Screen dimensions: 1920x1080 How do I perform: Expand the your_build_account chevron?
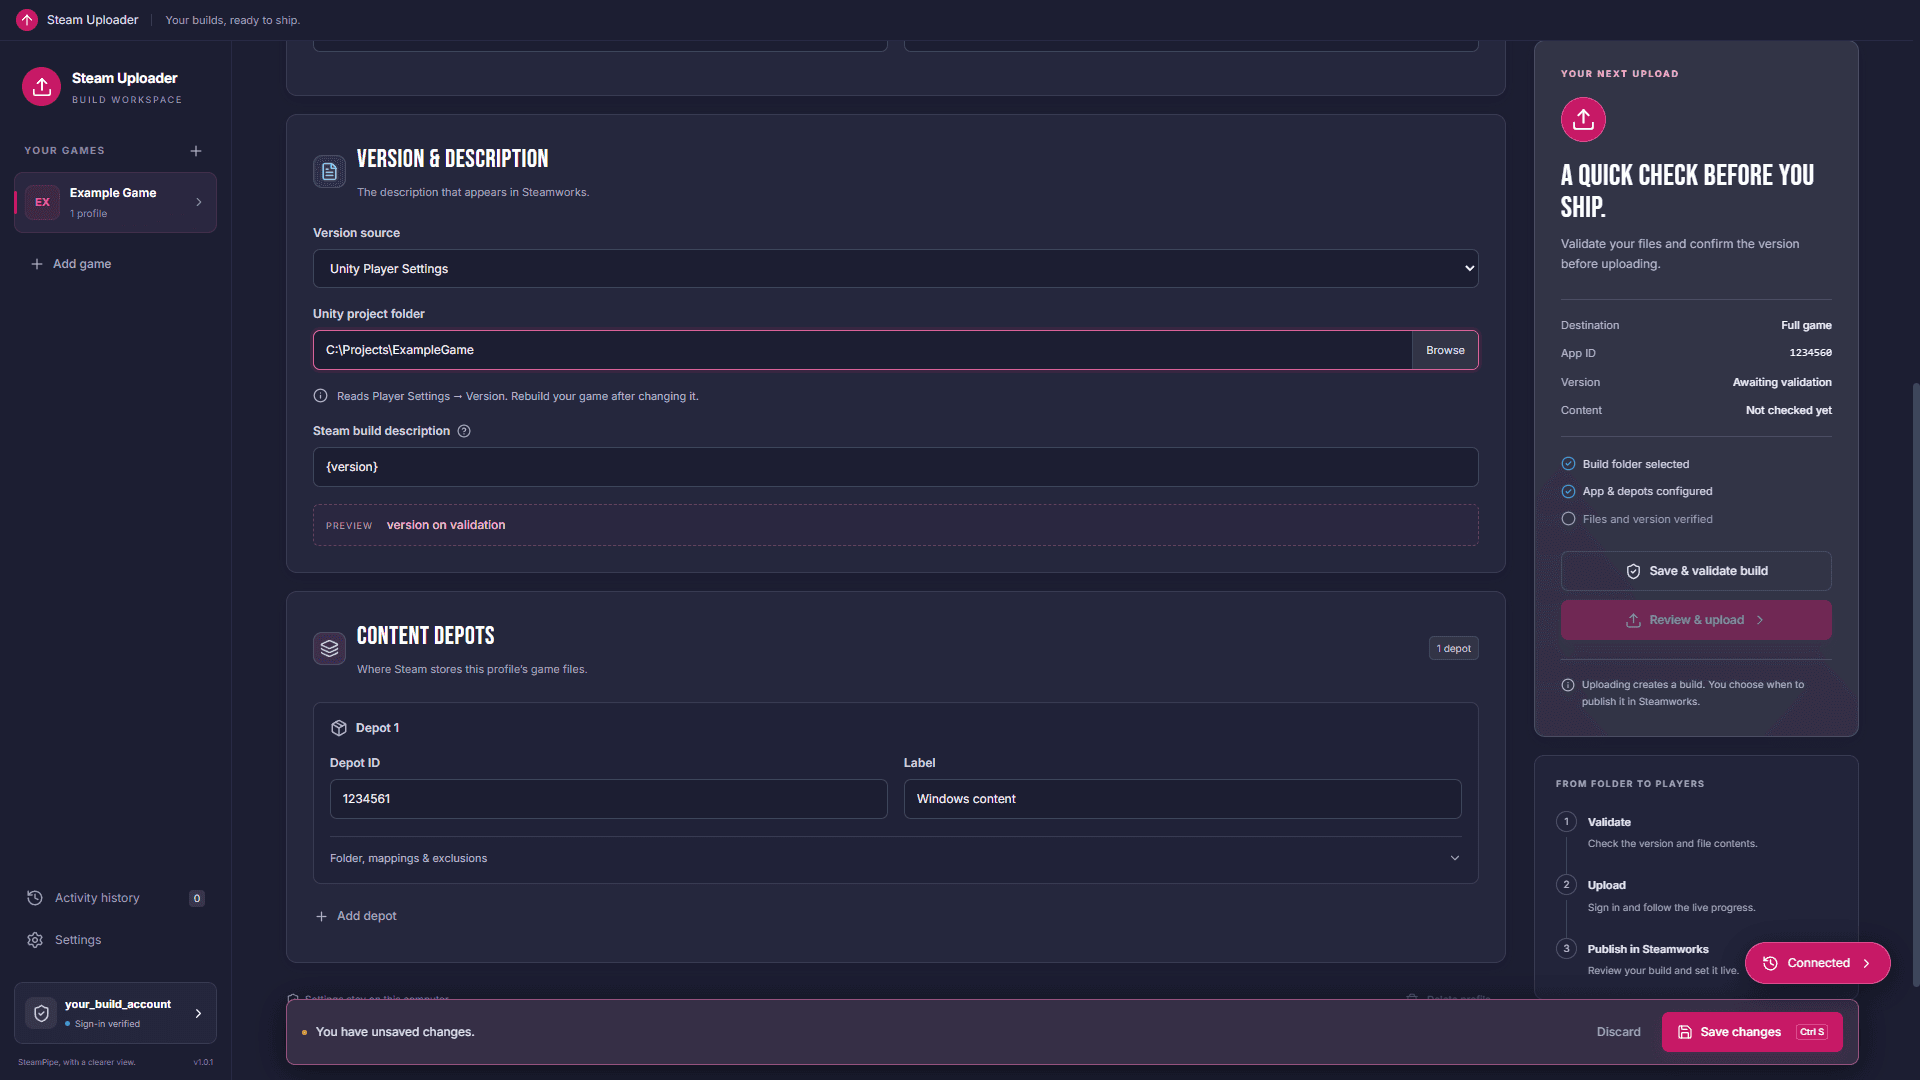click(x=198, y=1013)
